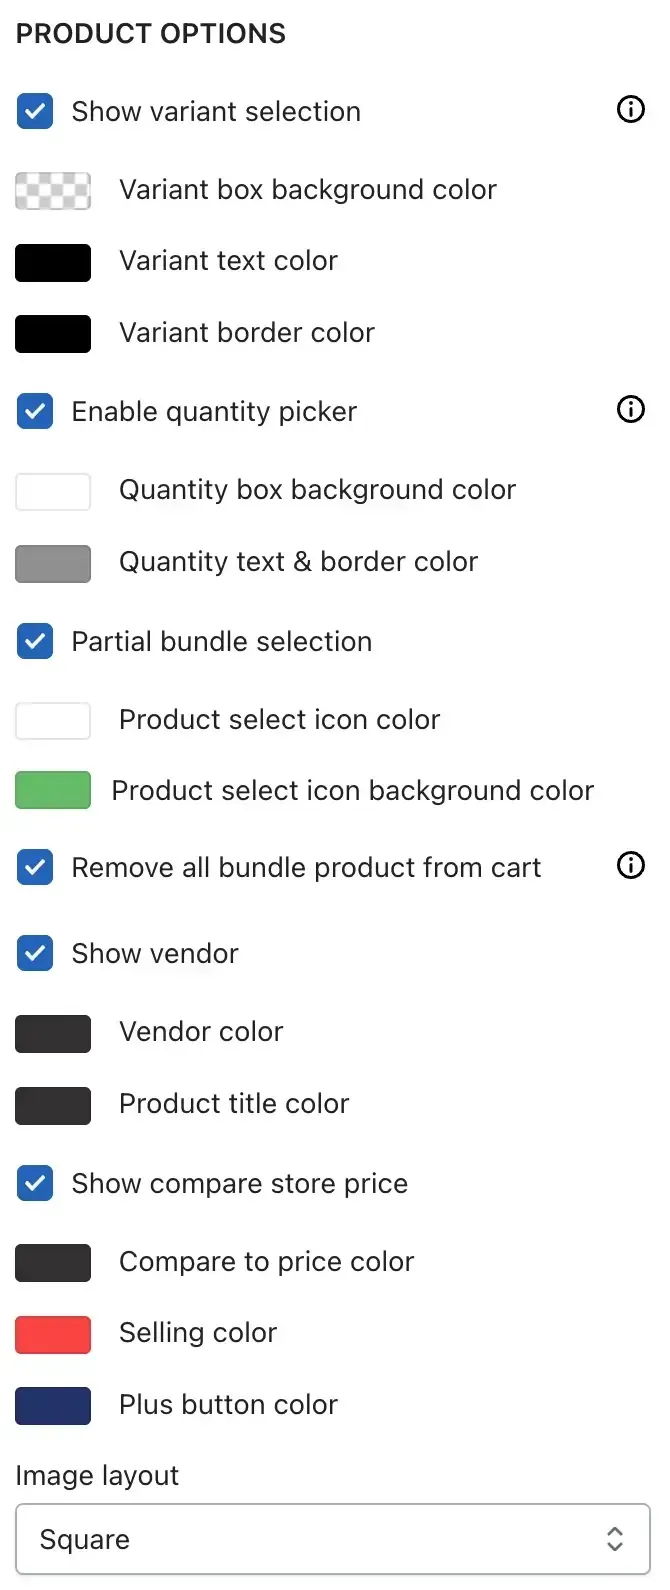
Task: Open white Quantity box background color swatch
Action: tap(53, 491)
